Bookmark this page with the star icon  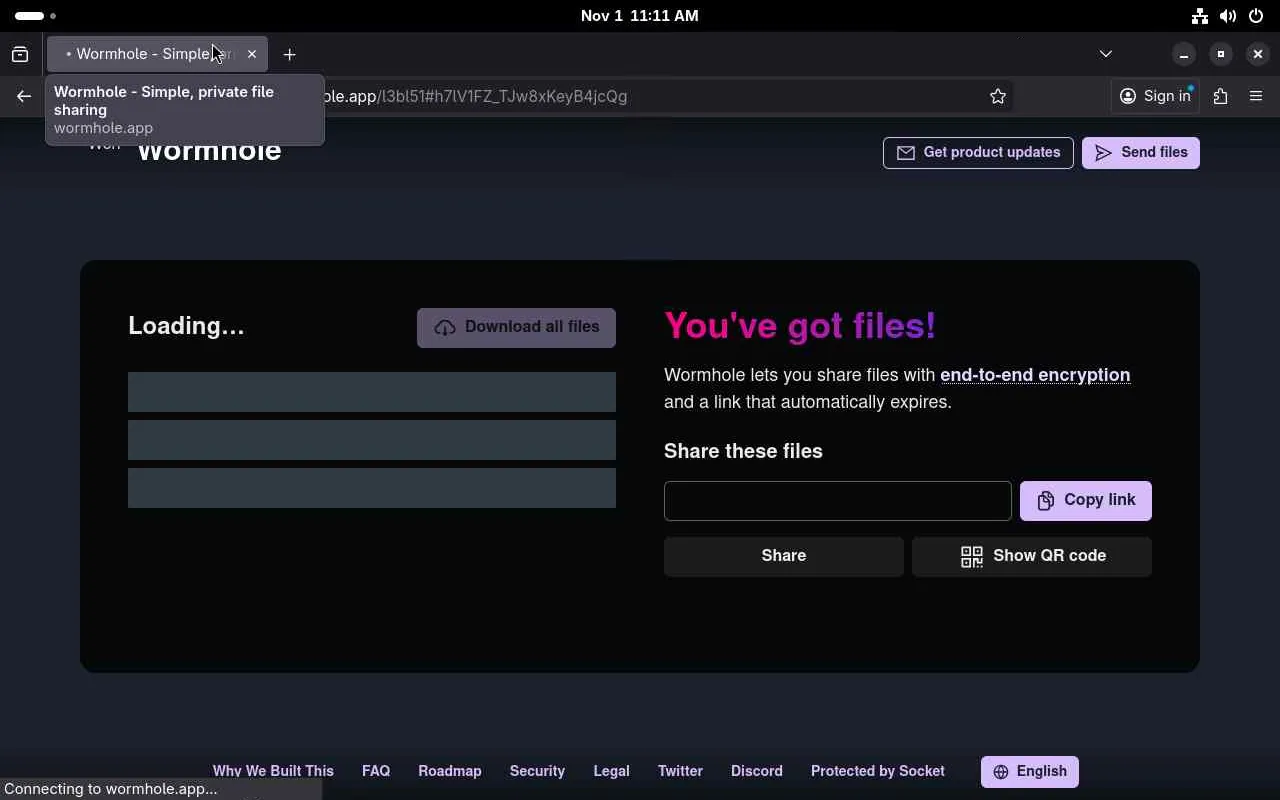click(997, 96)
